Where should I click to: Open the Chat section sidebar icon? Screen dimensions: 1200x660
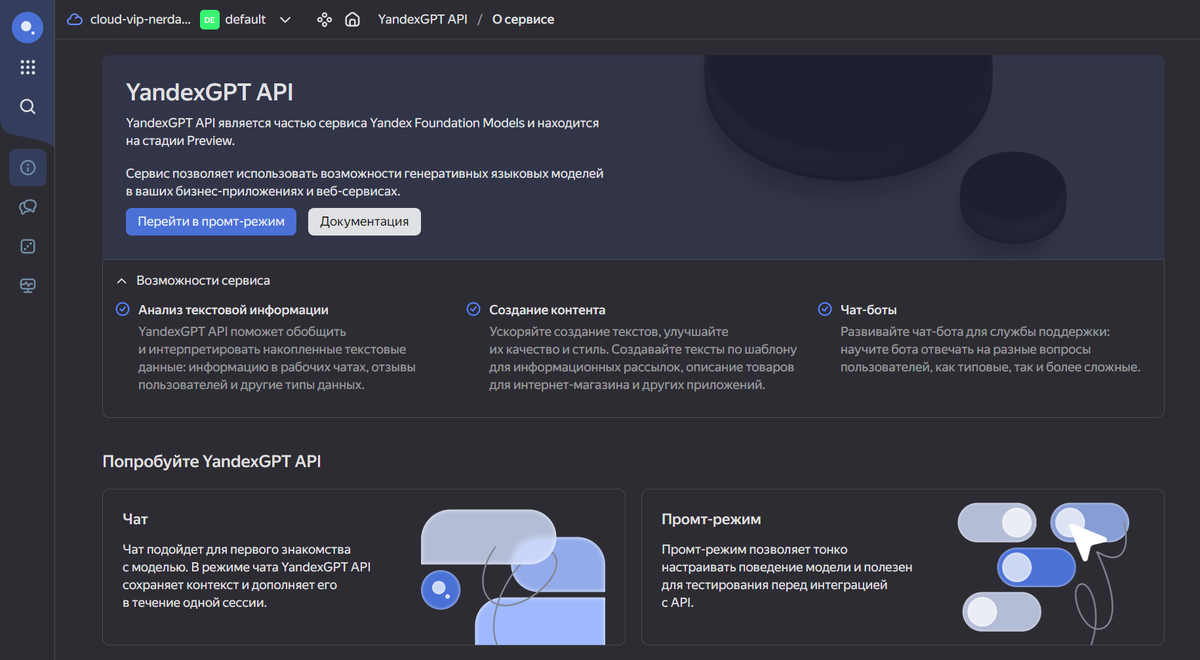click(28, 207)
